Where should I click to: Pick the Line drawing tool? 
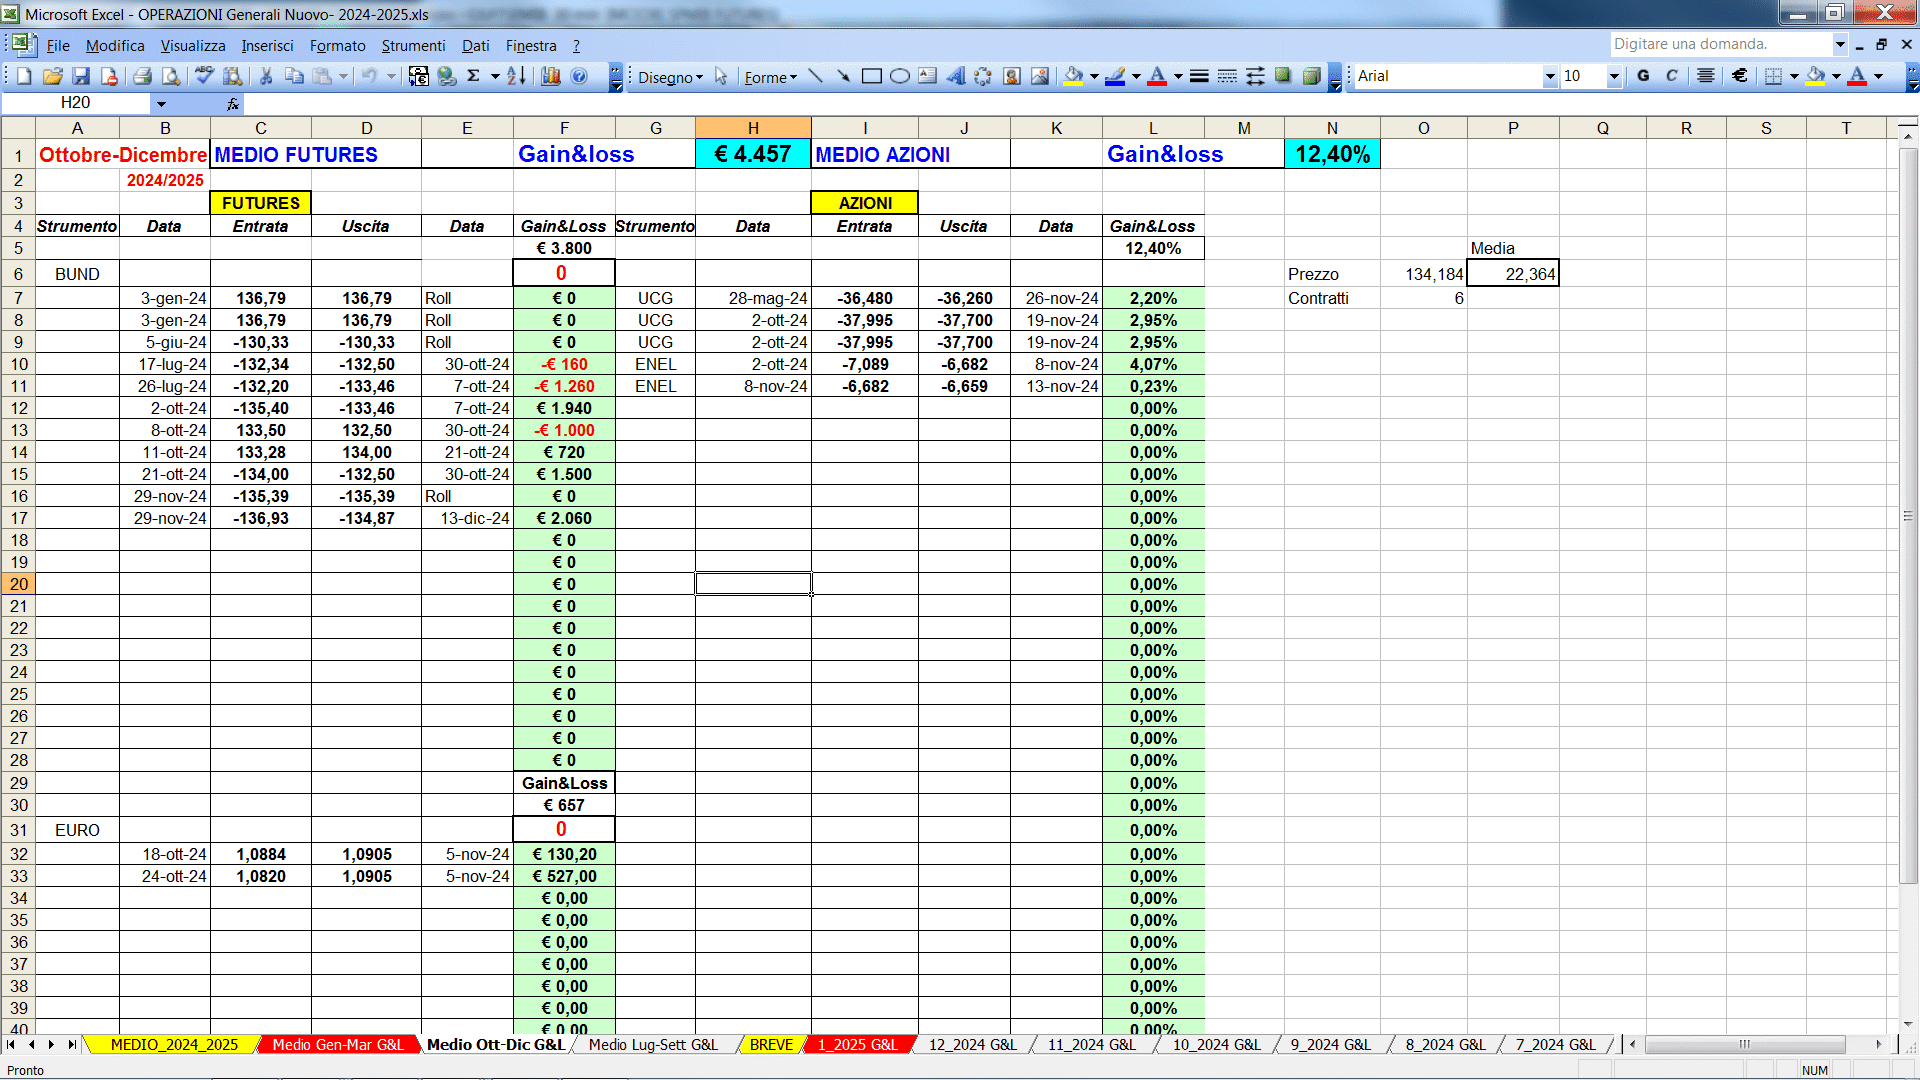[816, 76]
